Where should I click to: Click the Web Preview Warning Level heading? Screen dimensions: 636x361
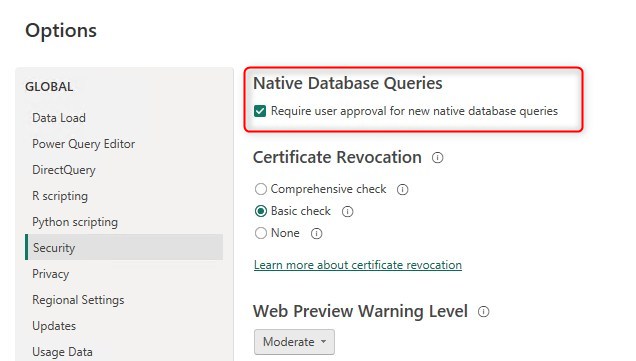pyautogui.click(x=360, y=311)
